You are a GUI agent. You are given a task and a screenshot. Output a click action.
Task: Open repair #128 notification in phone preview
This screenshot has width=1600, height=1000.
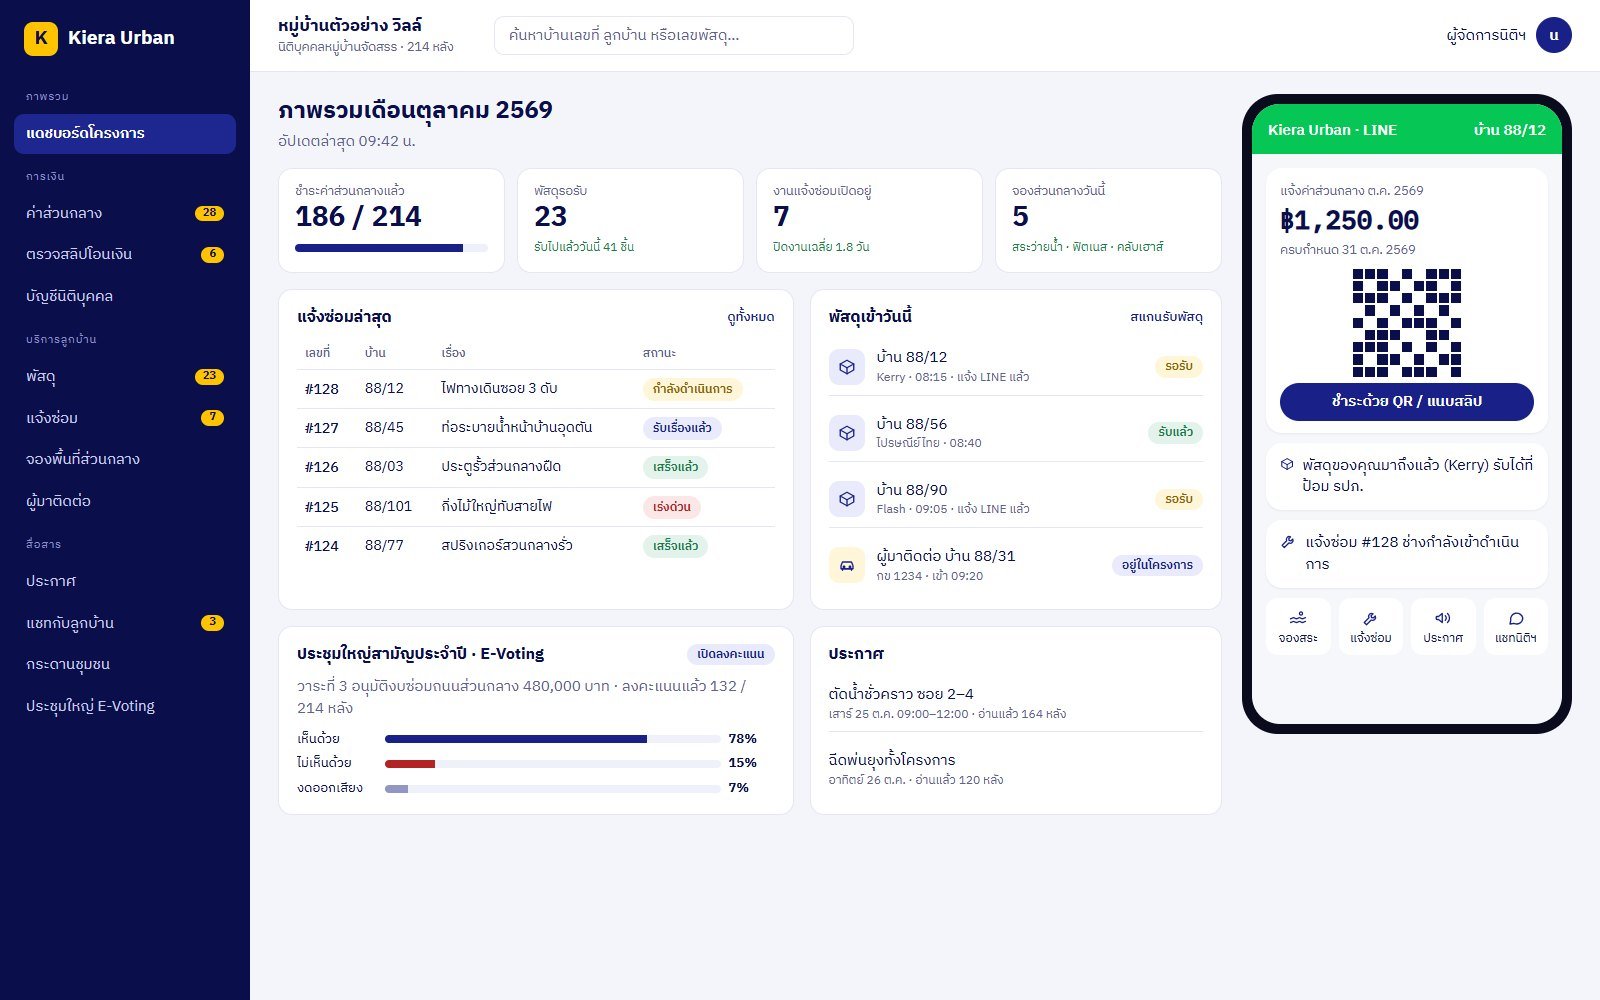pyautogui.click(x=1407, y=553)
